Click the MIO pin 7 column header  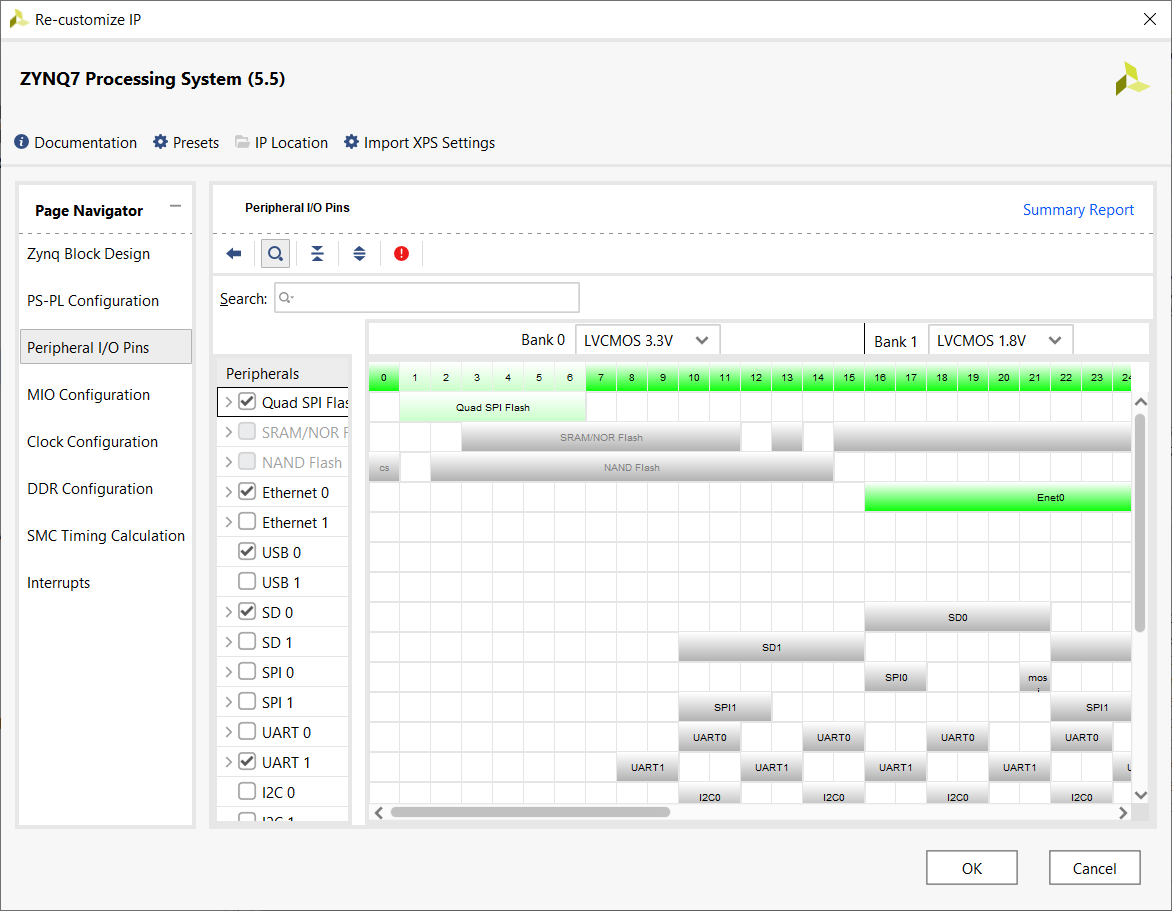tap(601, 377)
